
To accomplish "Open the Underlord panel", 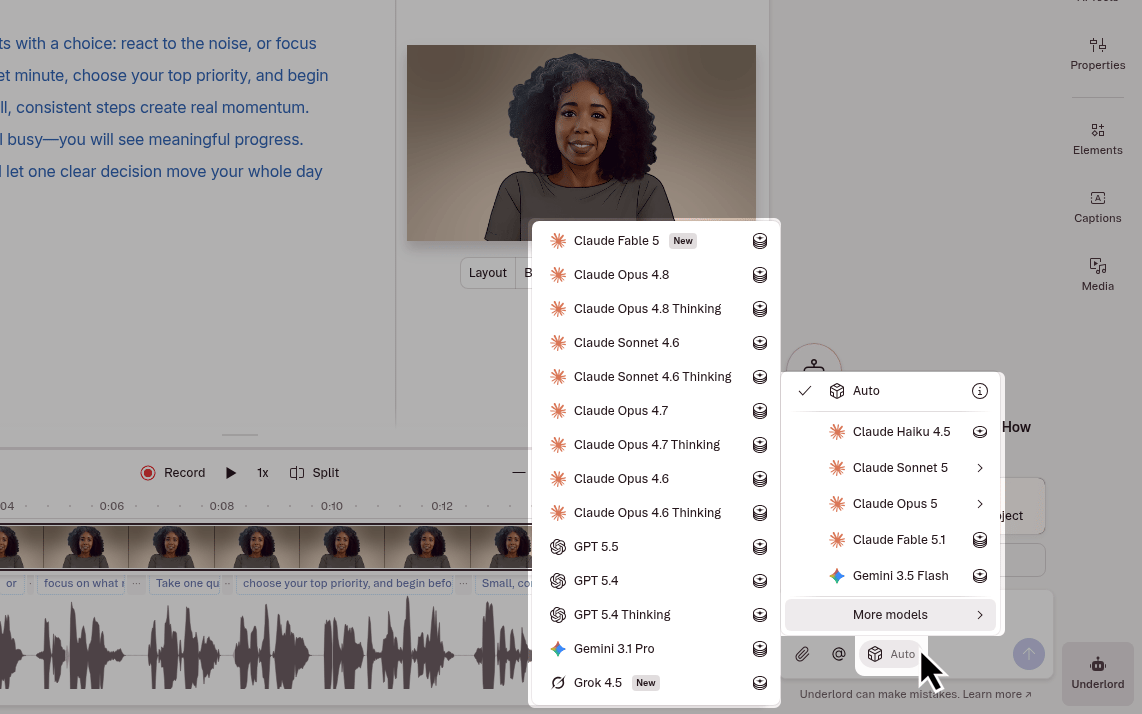I will (1097, 673).
